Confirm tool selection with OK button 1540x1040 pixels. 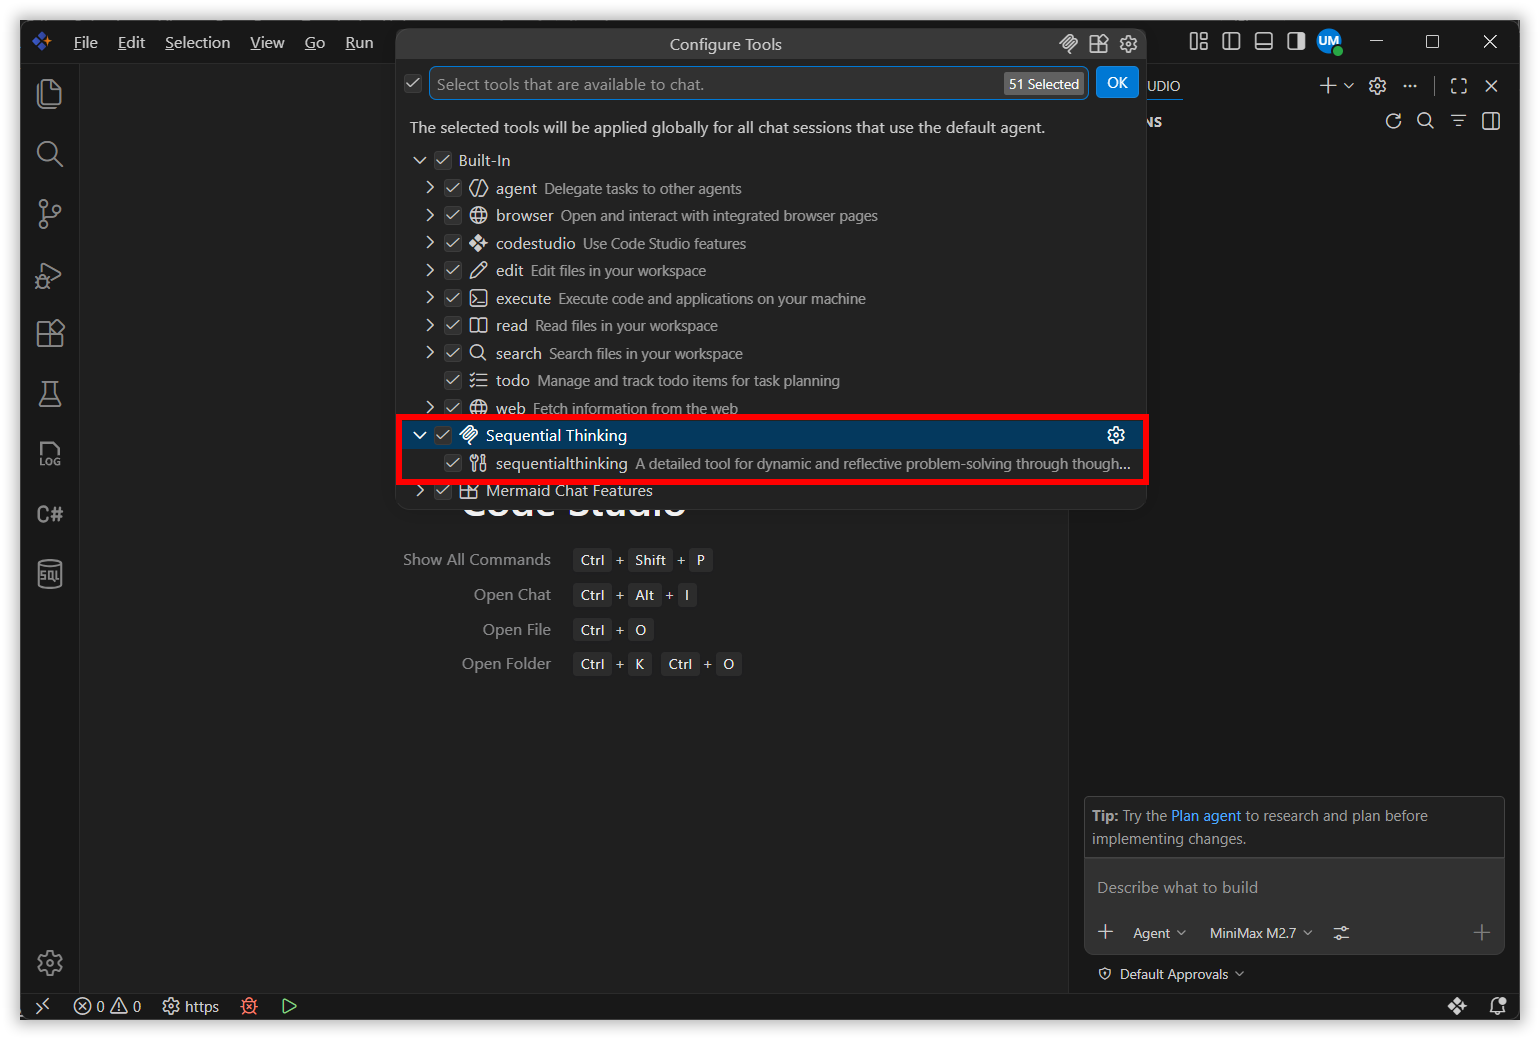pos(1117,83)
